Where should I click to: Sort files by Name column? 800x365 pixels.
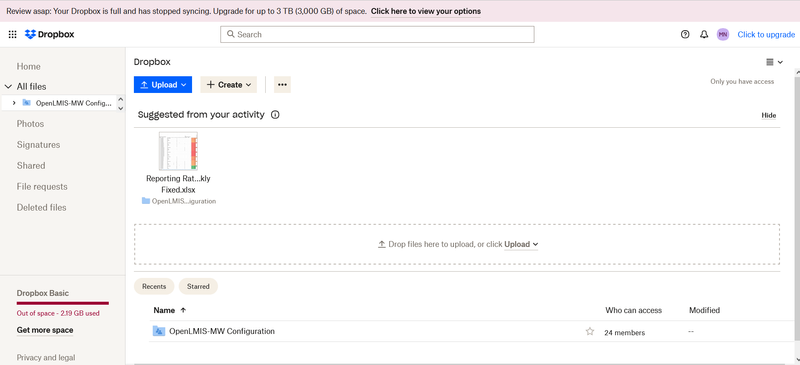[170, 310]
